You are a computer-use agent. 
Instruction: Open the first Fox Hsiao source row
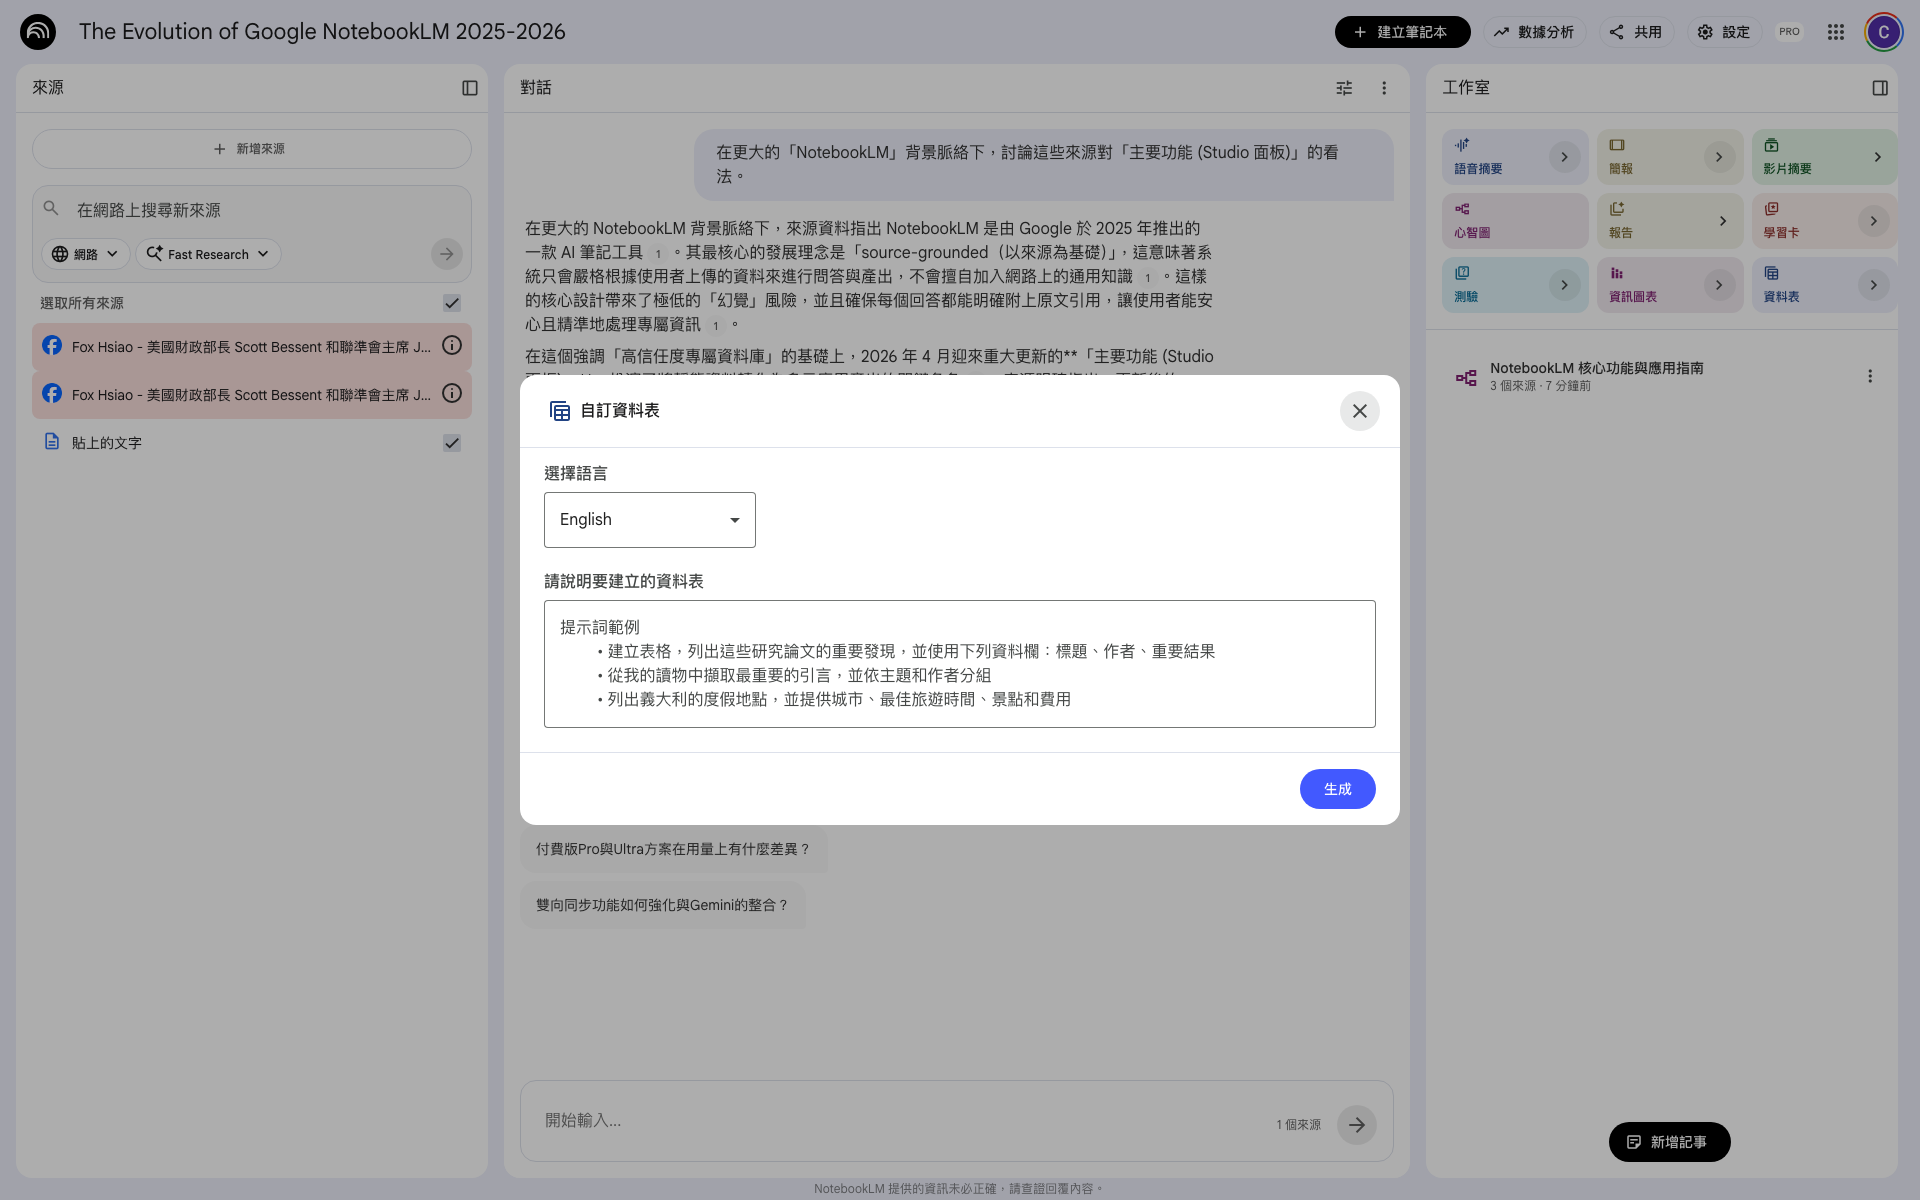click(251, 346)
